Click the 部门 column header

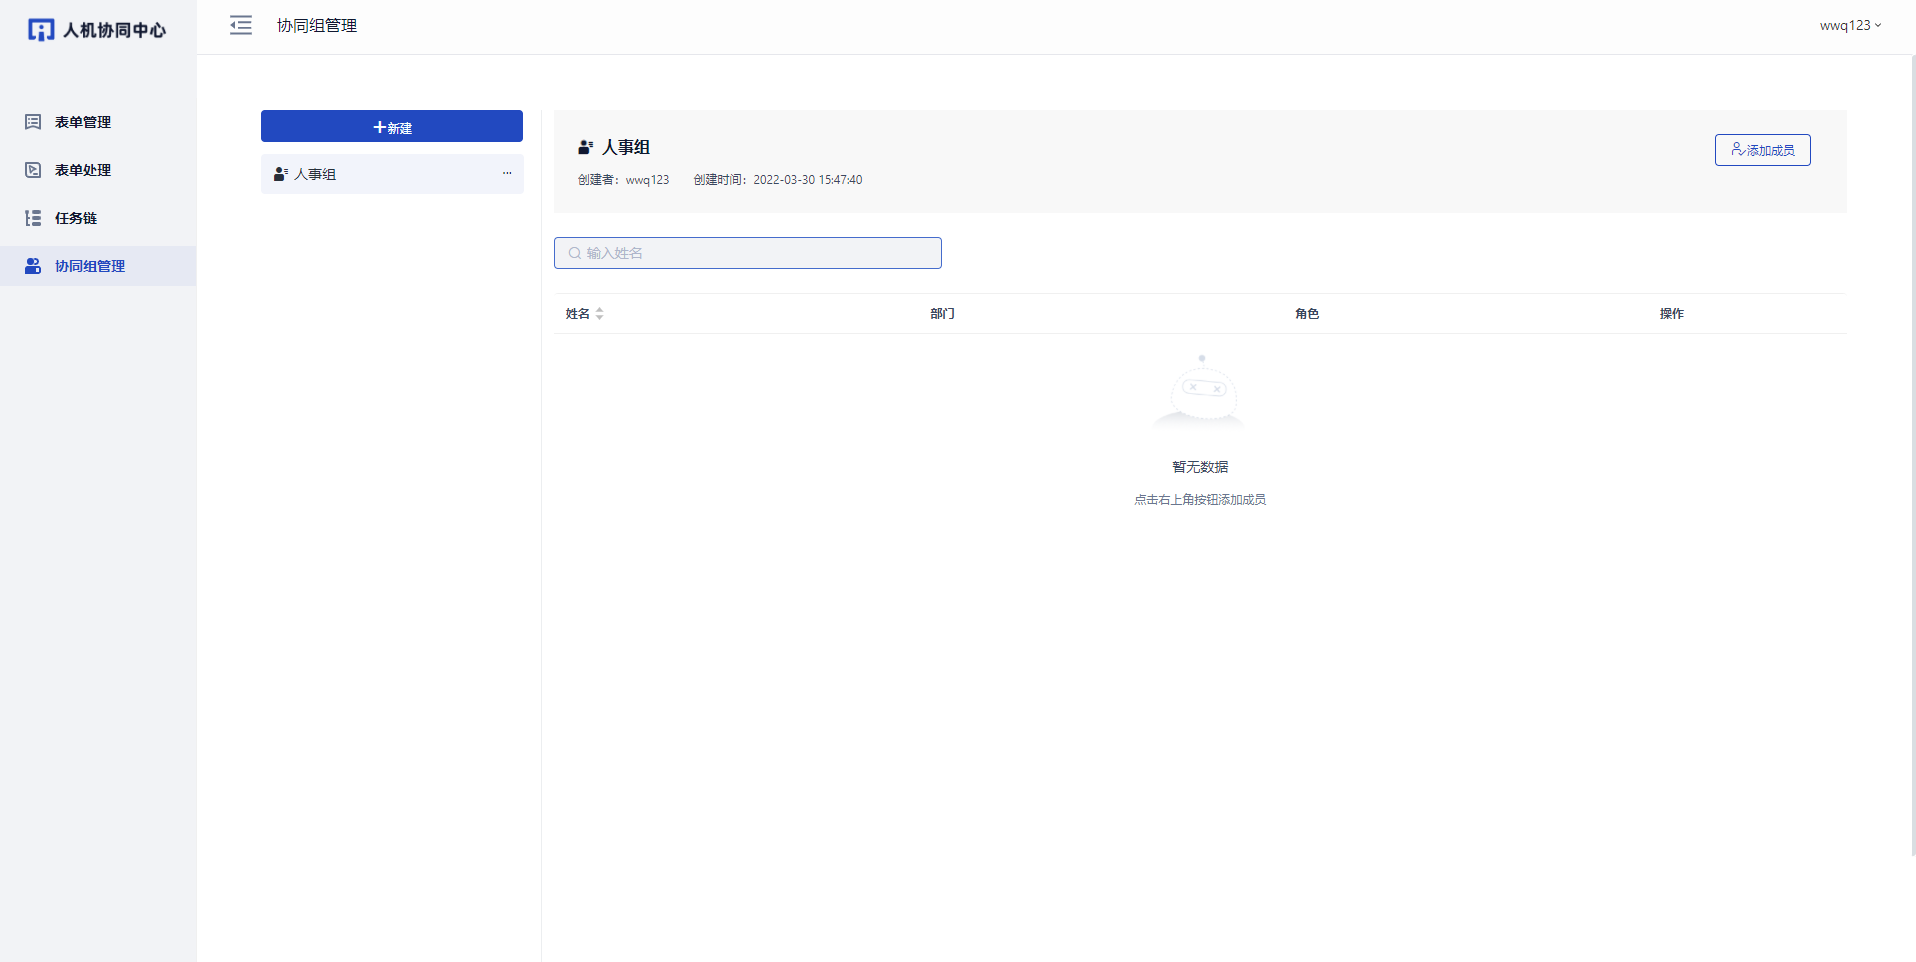[942, 314]
